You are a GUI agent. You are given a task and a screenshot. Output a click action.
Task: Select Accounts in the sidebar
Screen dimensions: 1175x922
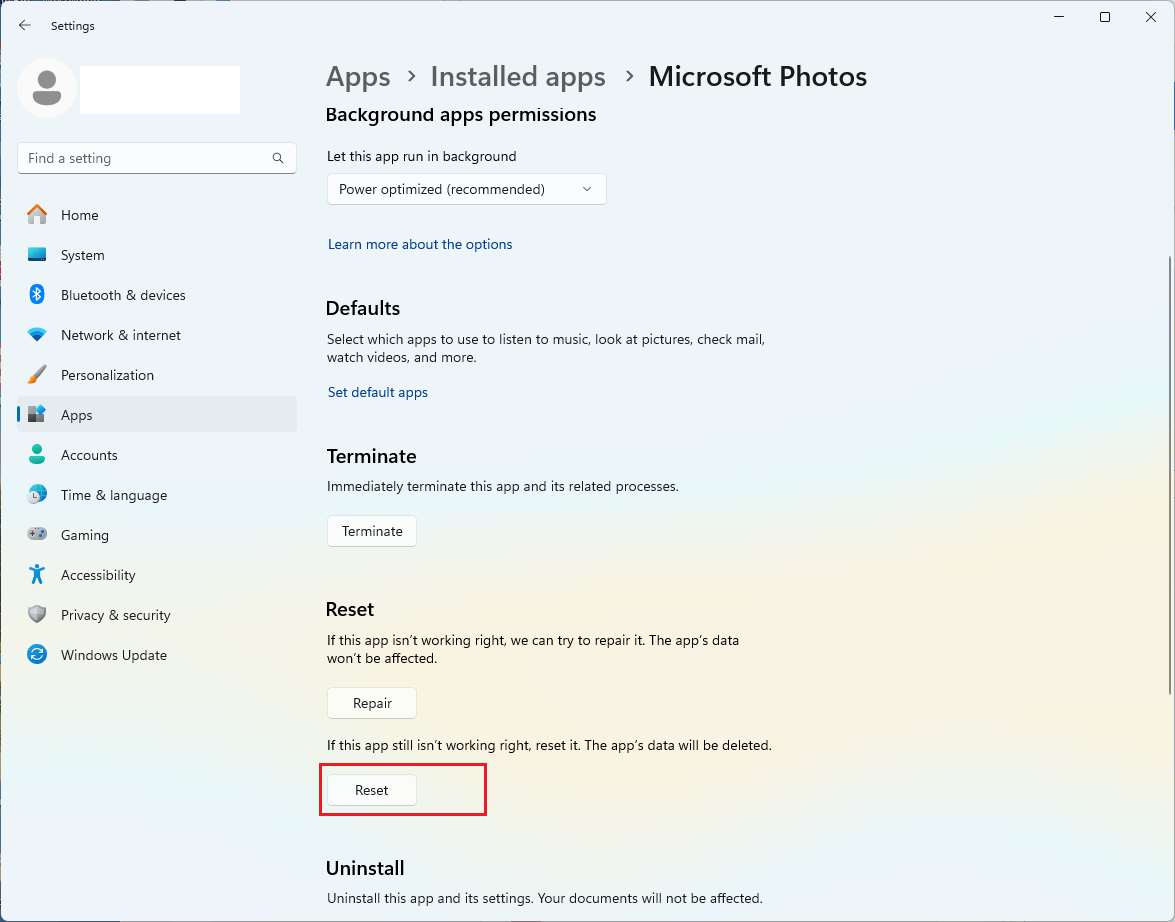point(157,455)
